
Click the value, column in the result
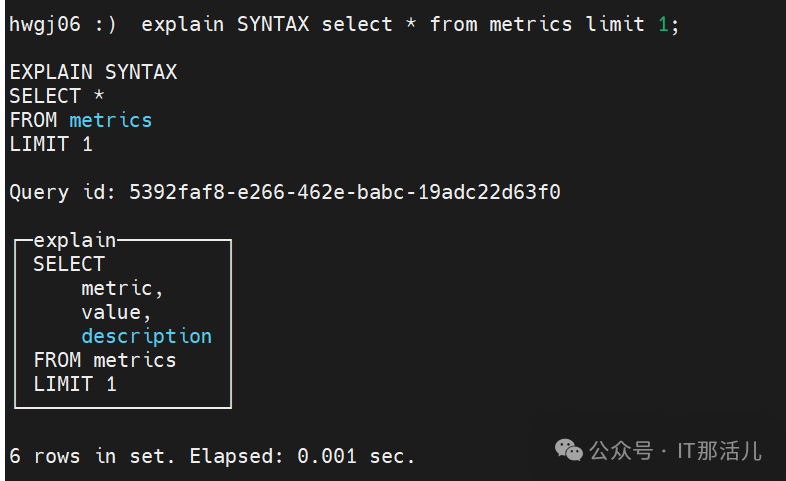click(x=116, y=312)
